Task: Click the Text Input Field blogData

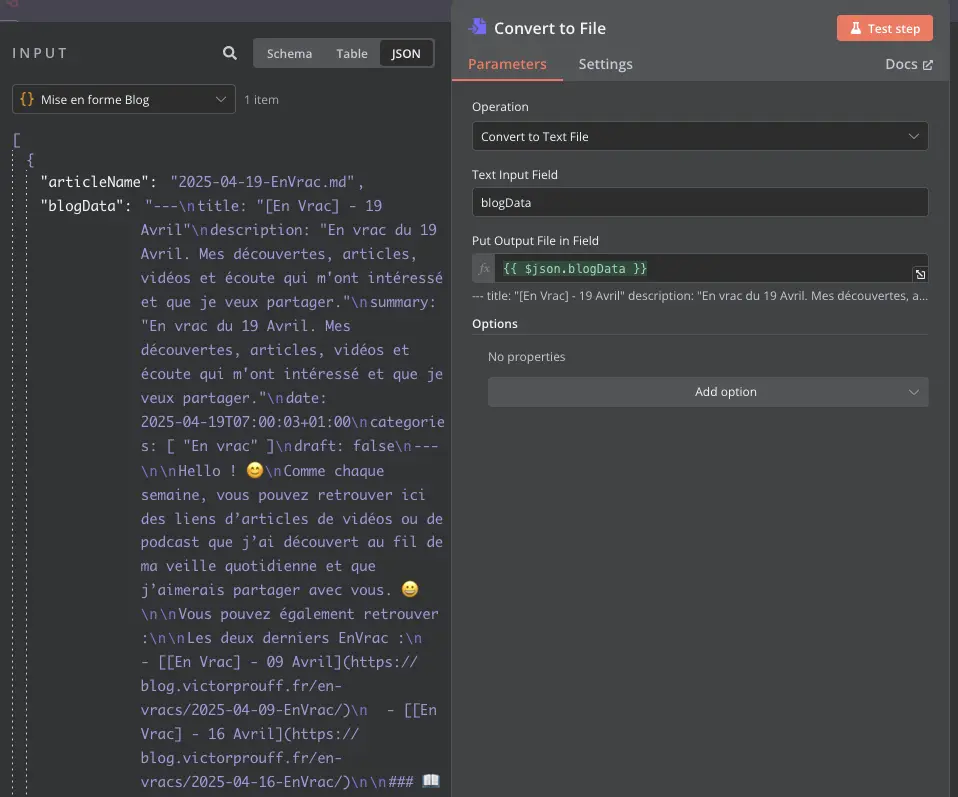Action: 700,202
